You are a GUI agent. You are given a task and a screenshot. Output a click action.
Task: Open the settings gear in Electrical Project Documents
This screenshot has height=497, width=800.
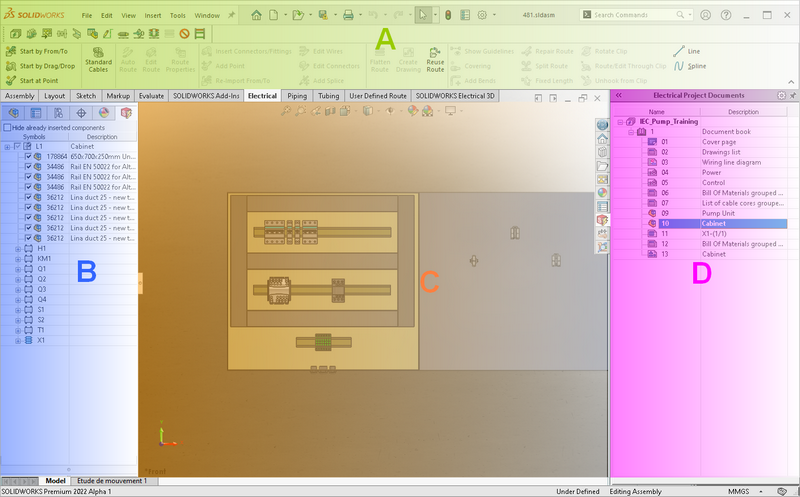click(x=781, y=95)
